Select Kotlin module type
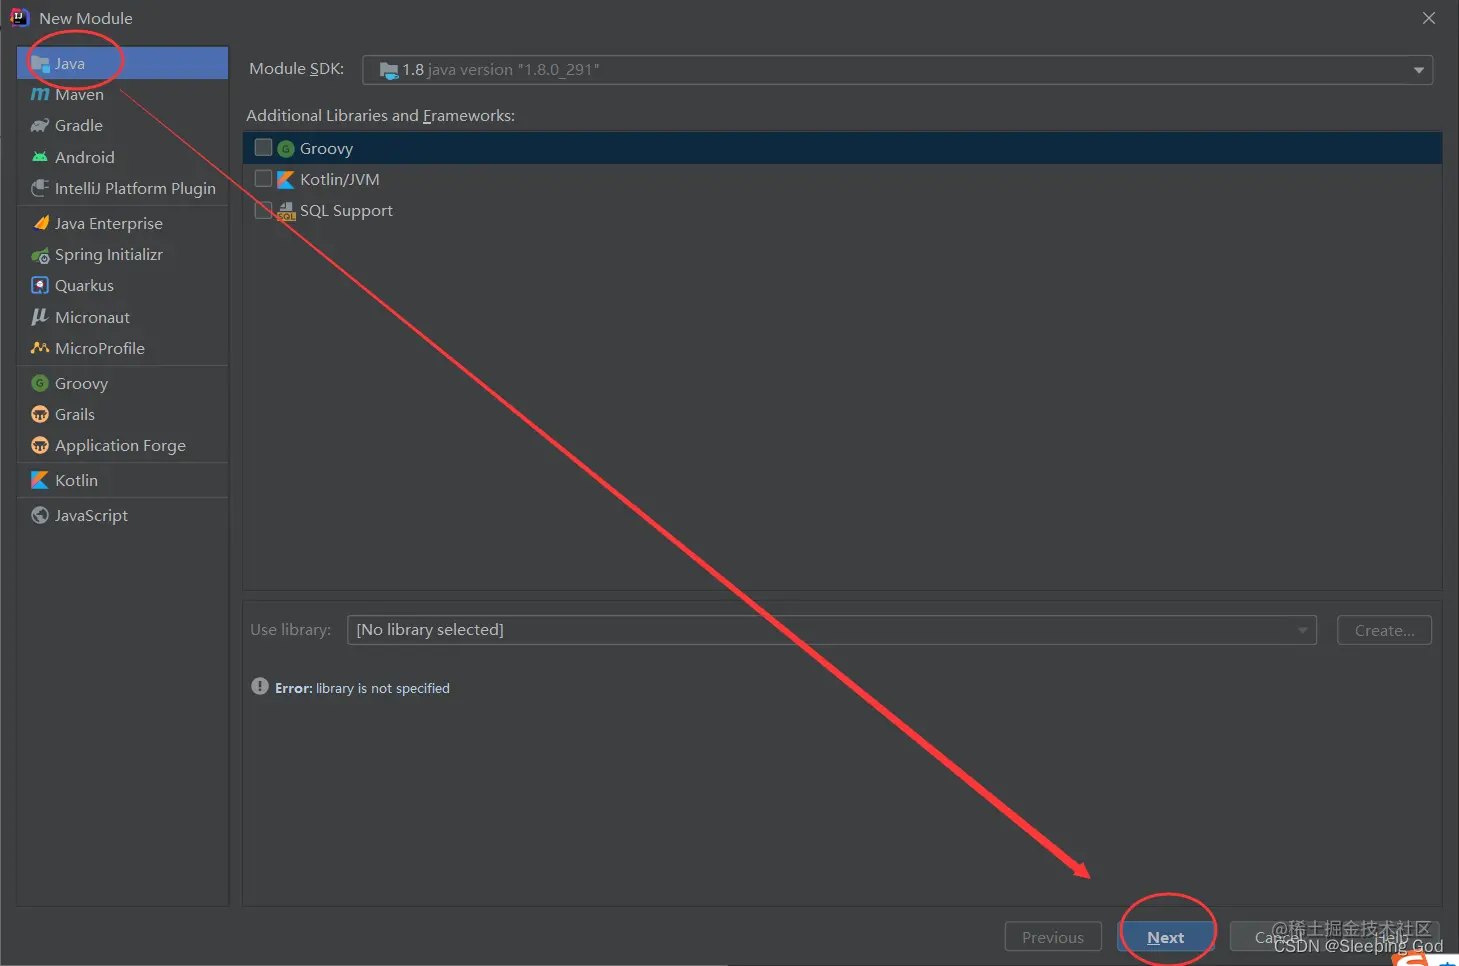This screenshot has width=1459, height=966. [123, 480]
